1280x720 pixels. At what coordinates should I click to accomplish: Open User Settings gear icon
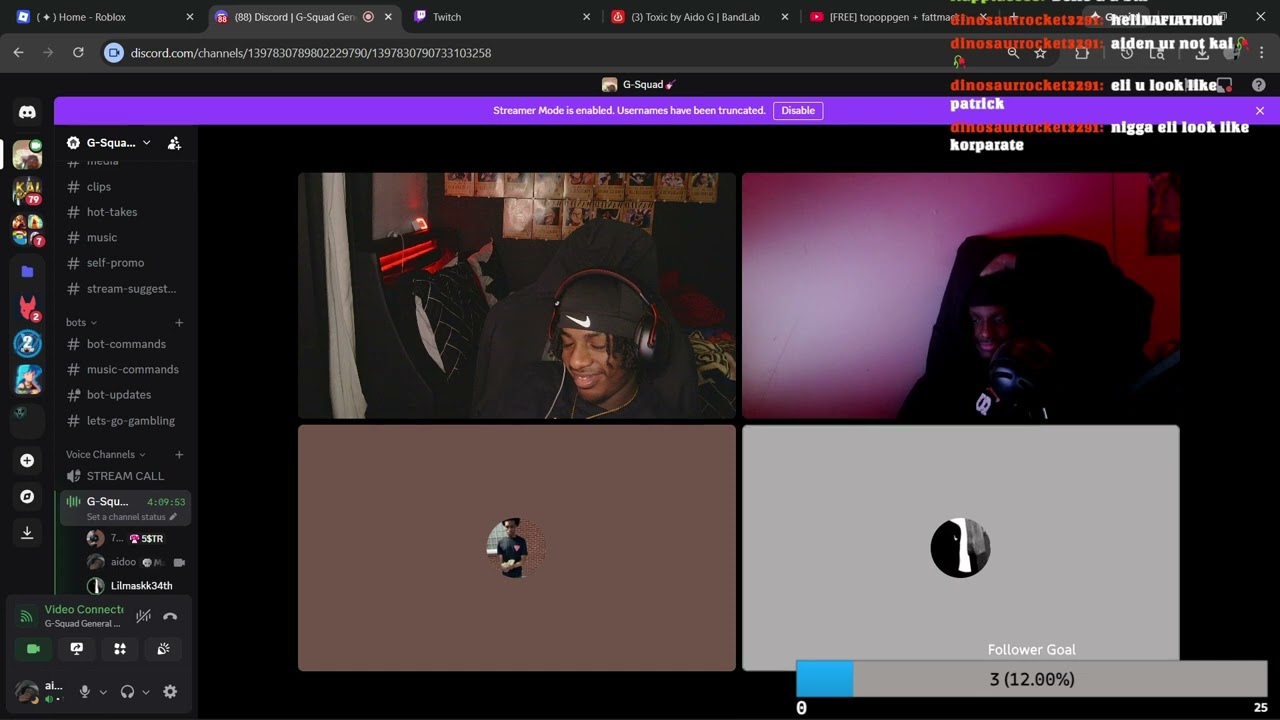tap(170, 691)
